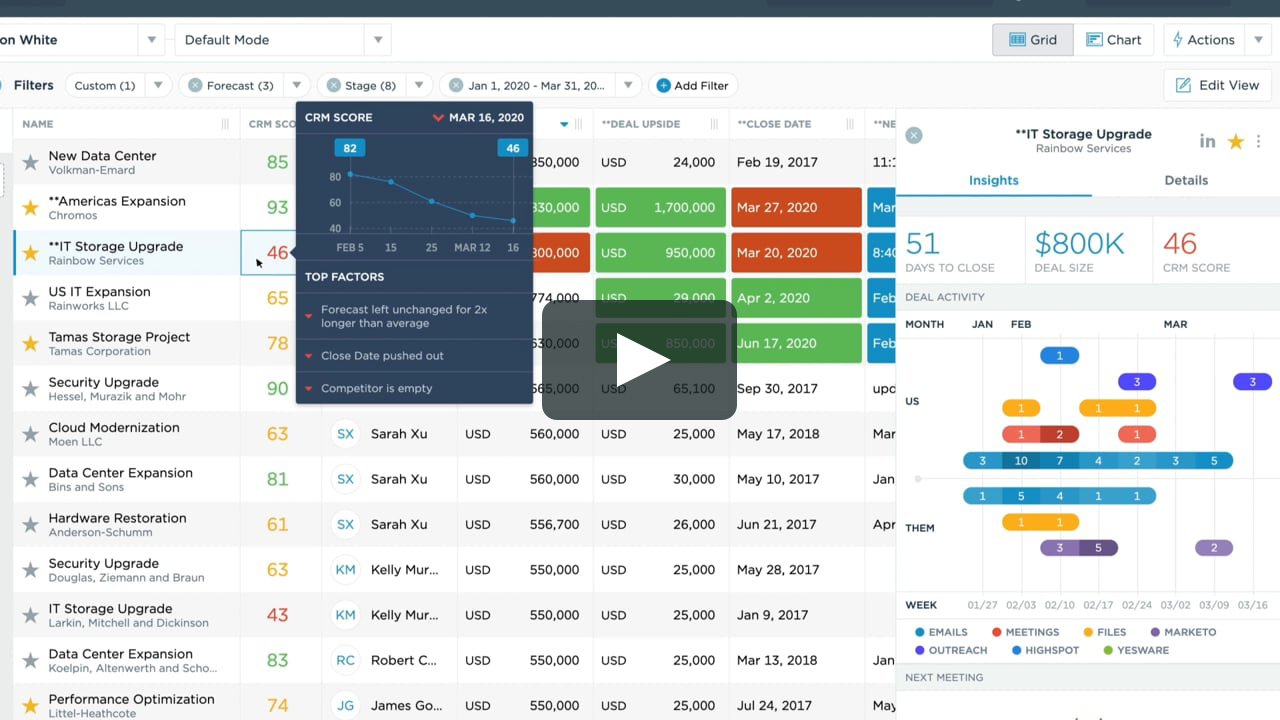Remove the Stage (8) filter

point(334,86)
